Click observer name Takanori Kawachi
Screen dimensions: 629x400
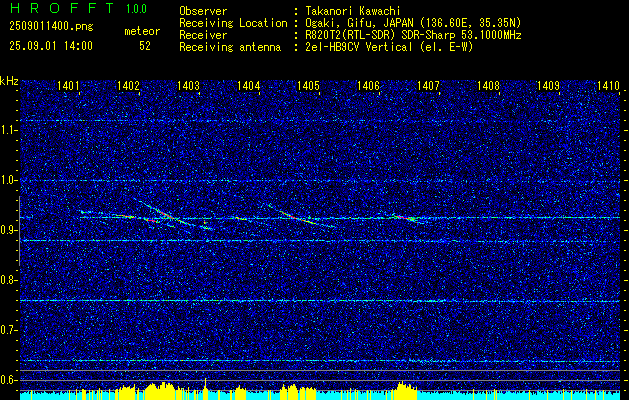tap(353, 11)
